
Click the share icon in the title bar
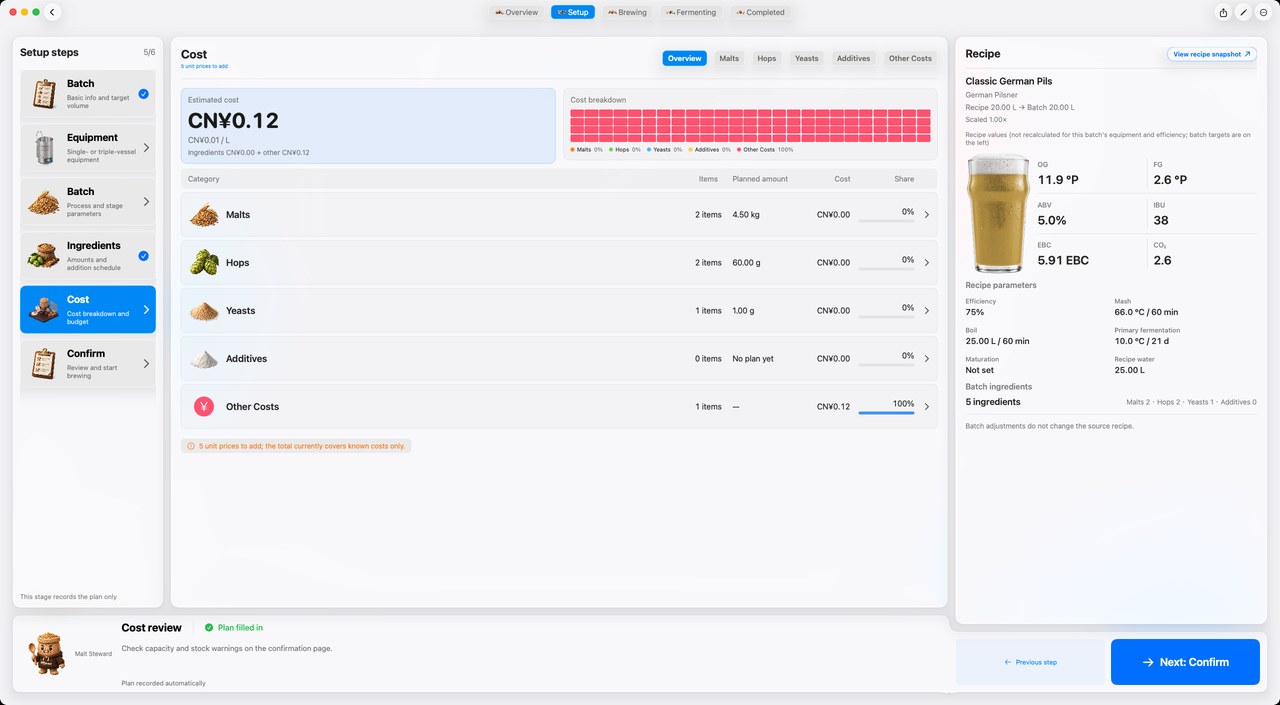1223,12
